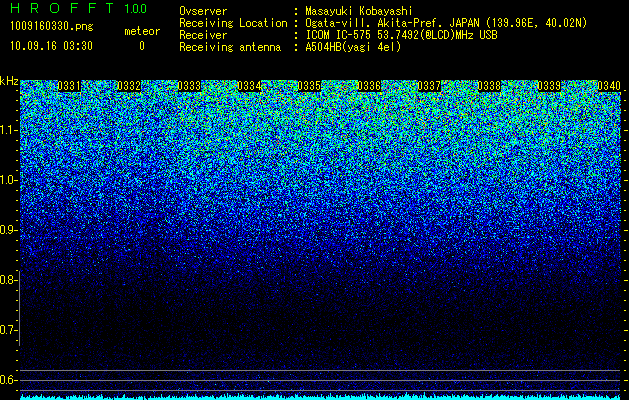Click the 0337 time marker
Viewport: 629px width, 400px height.
tap(429, 86)
